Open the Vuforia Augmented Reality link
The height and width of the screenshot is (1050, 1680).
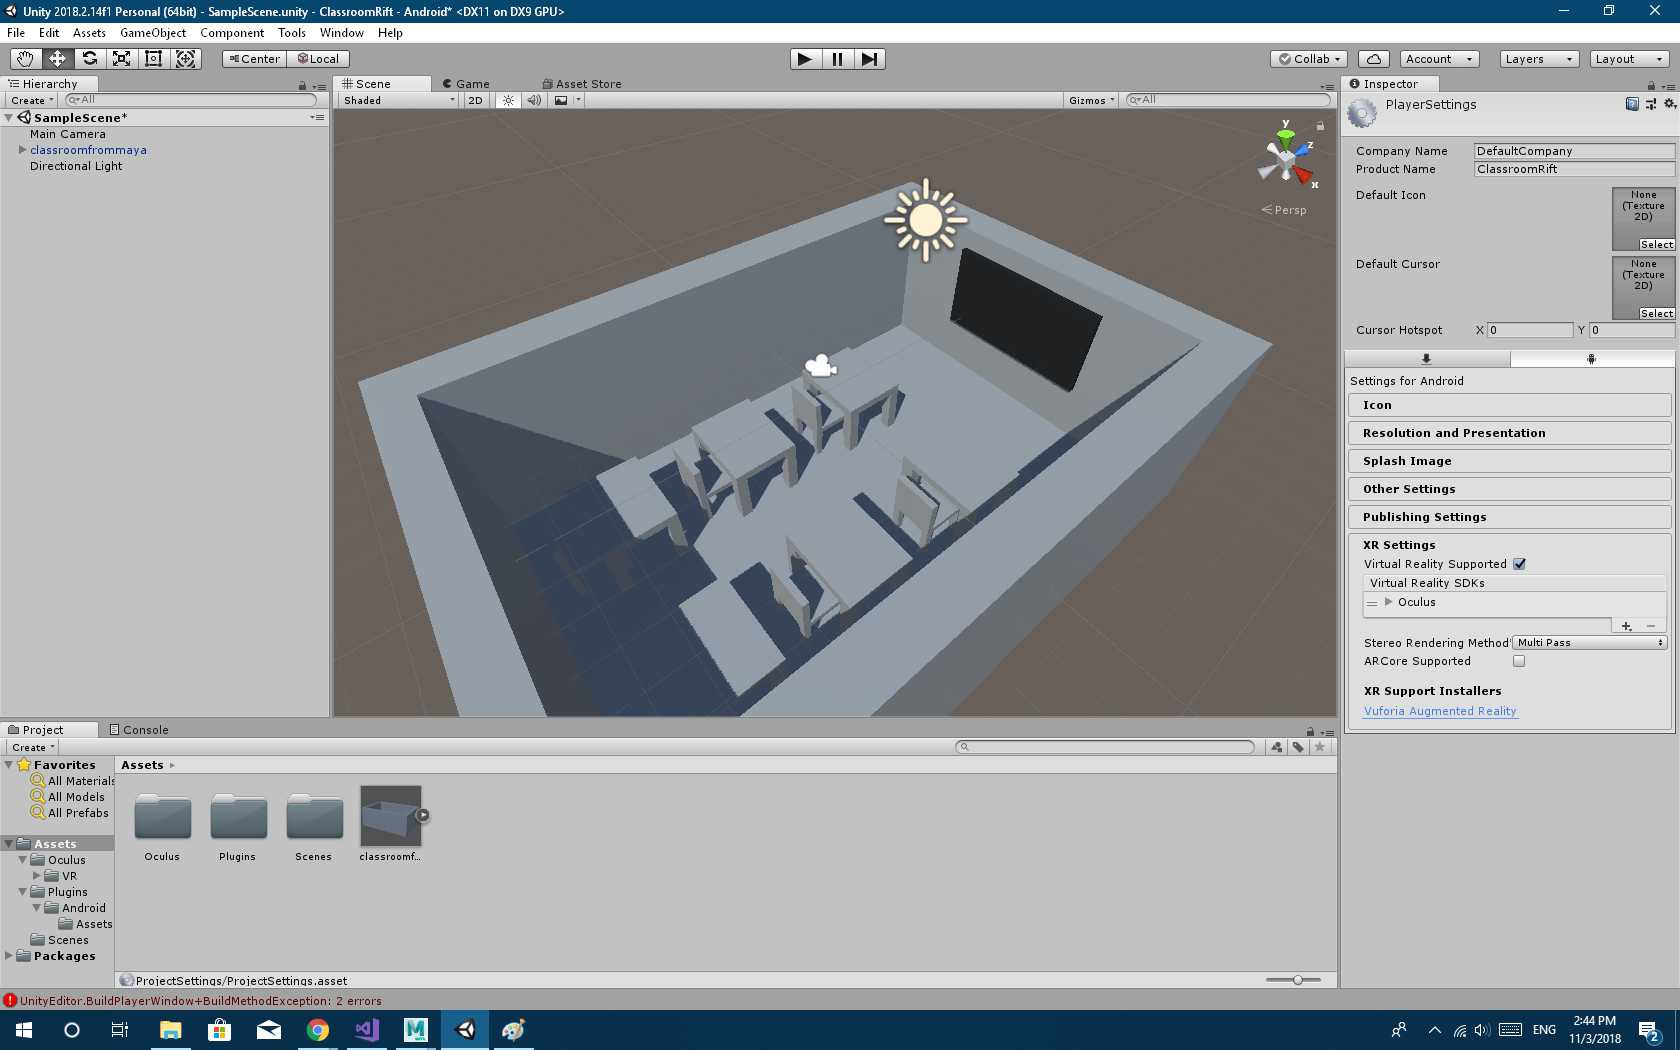(1440, 711)
